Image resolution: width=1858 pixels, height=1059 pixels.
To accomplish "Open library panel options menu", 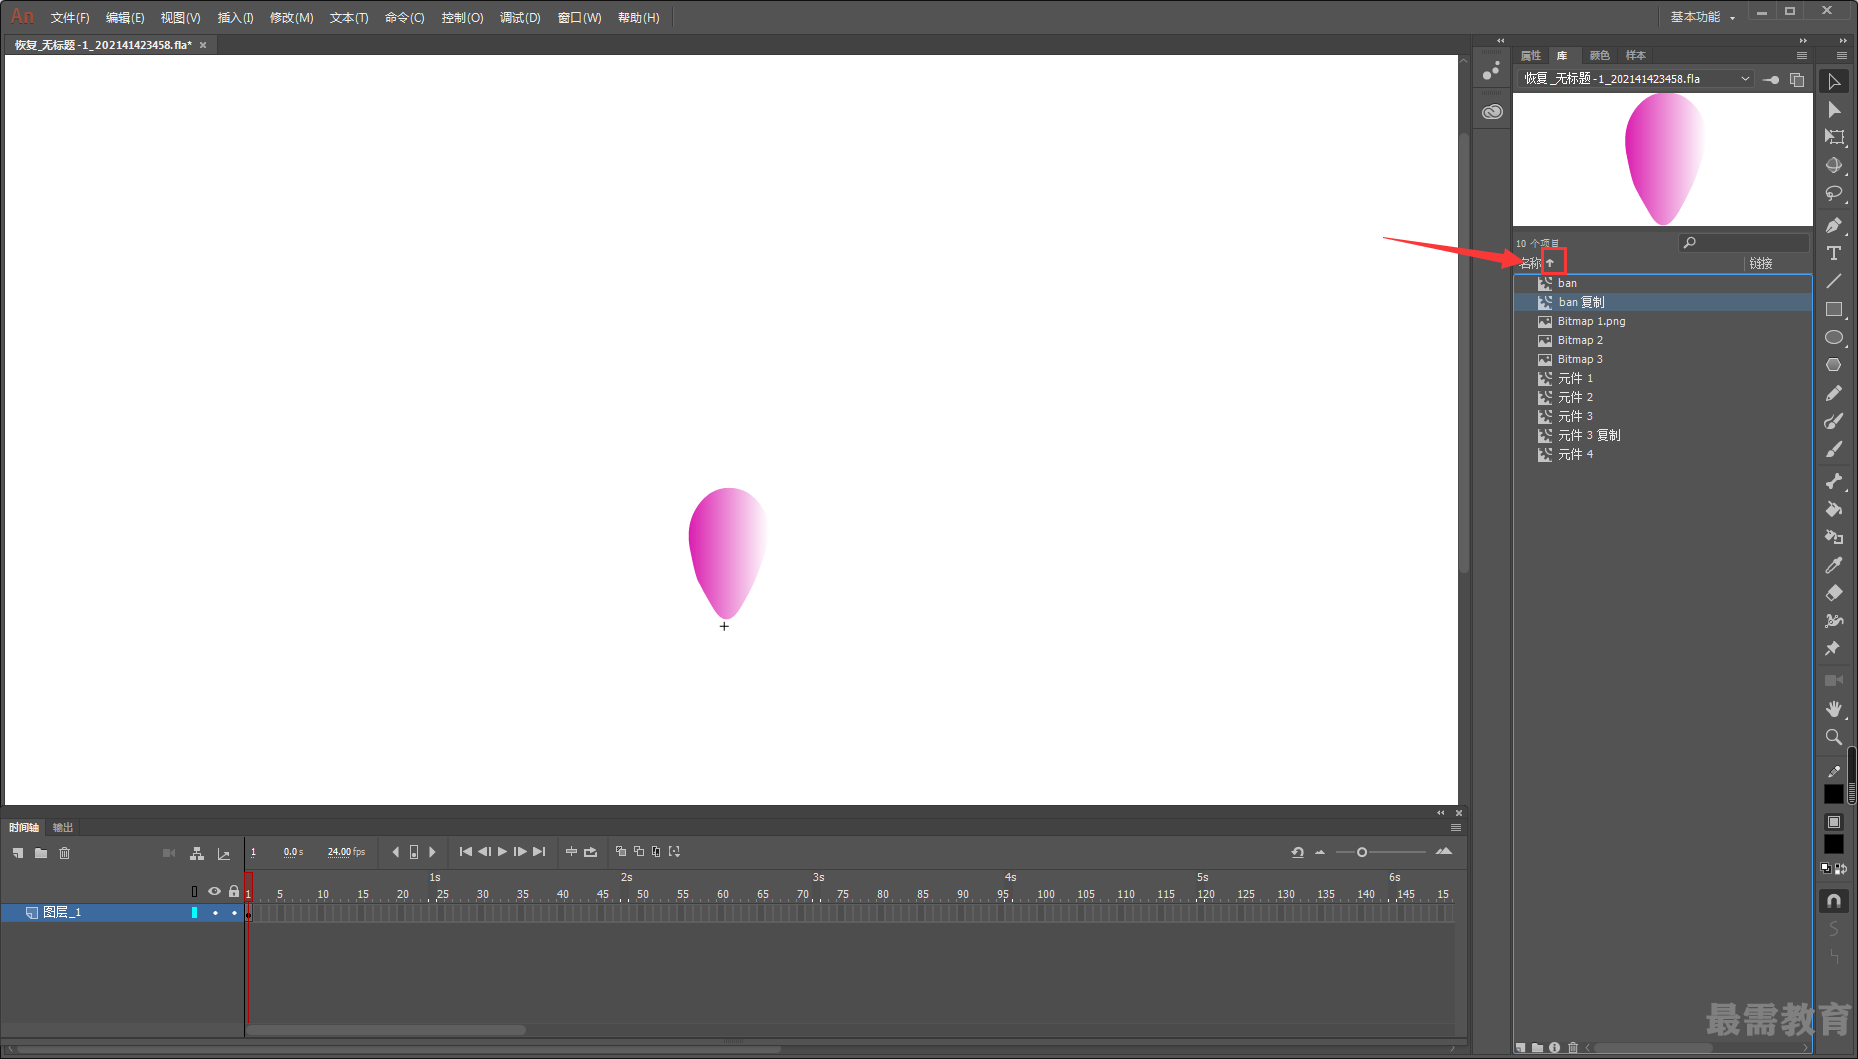I will (x=1802, y=56).
